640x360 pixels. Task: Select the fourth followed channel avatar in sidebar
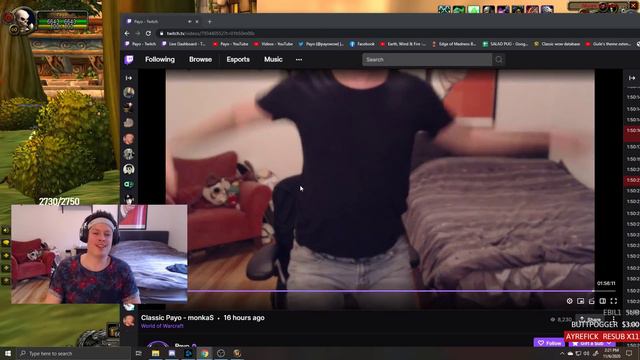(x=129, y=139)
